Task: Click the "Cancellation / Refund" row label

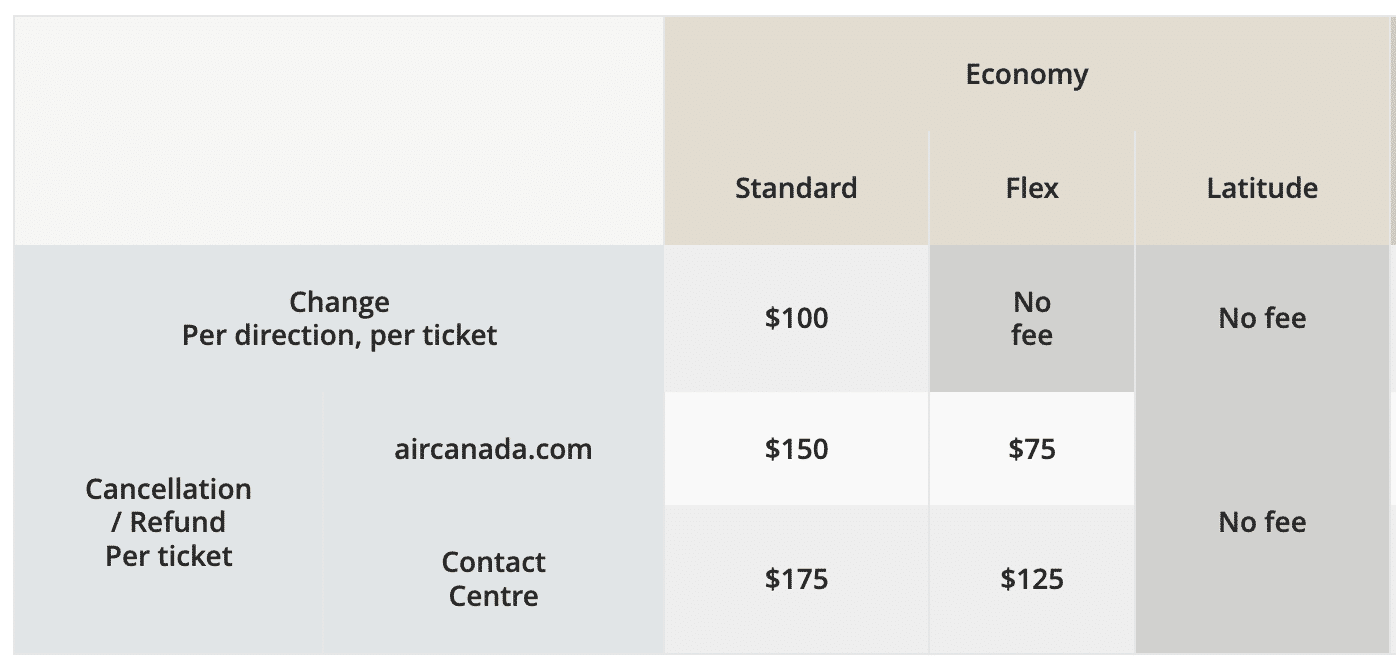Action: point(168,505)
